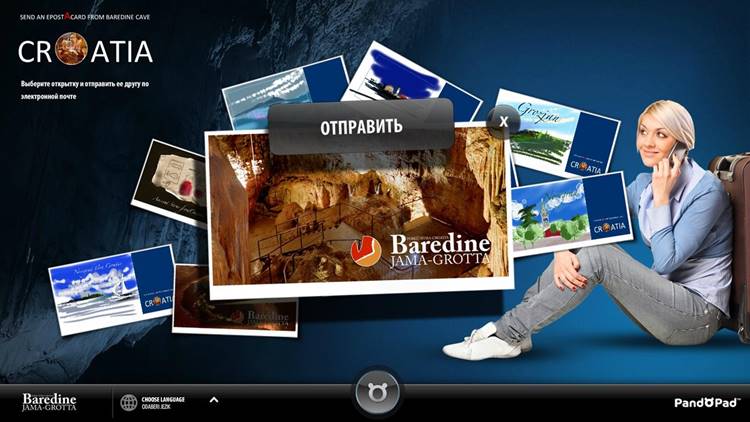Click the Baredine logo on large postcard

421,250
